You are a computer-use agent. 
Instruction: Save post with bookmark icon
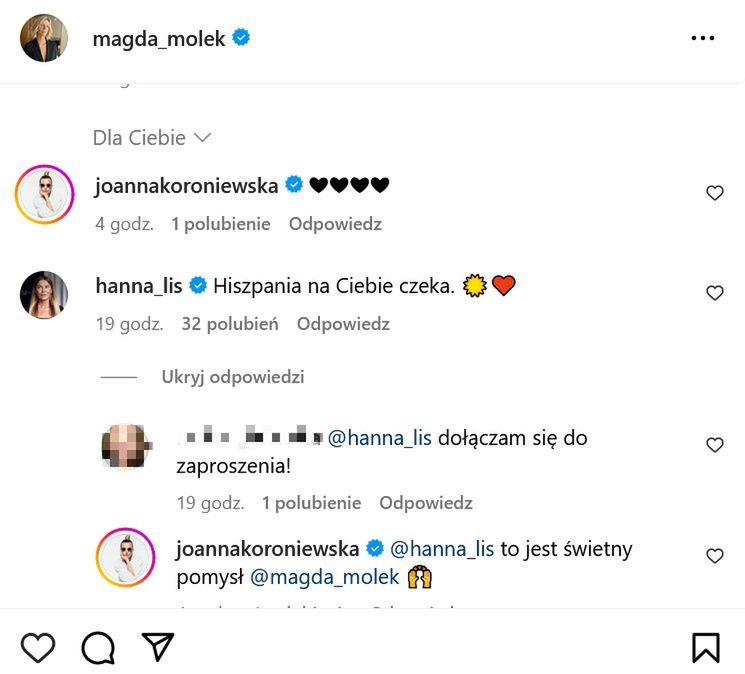706,648
